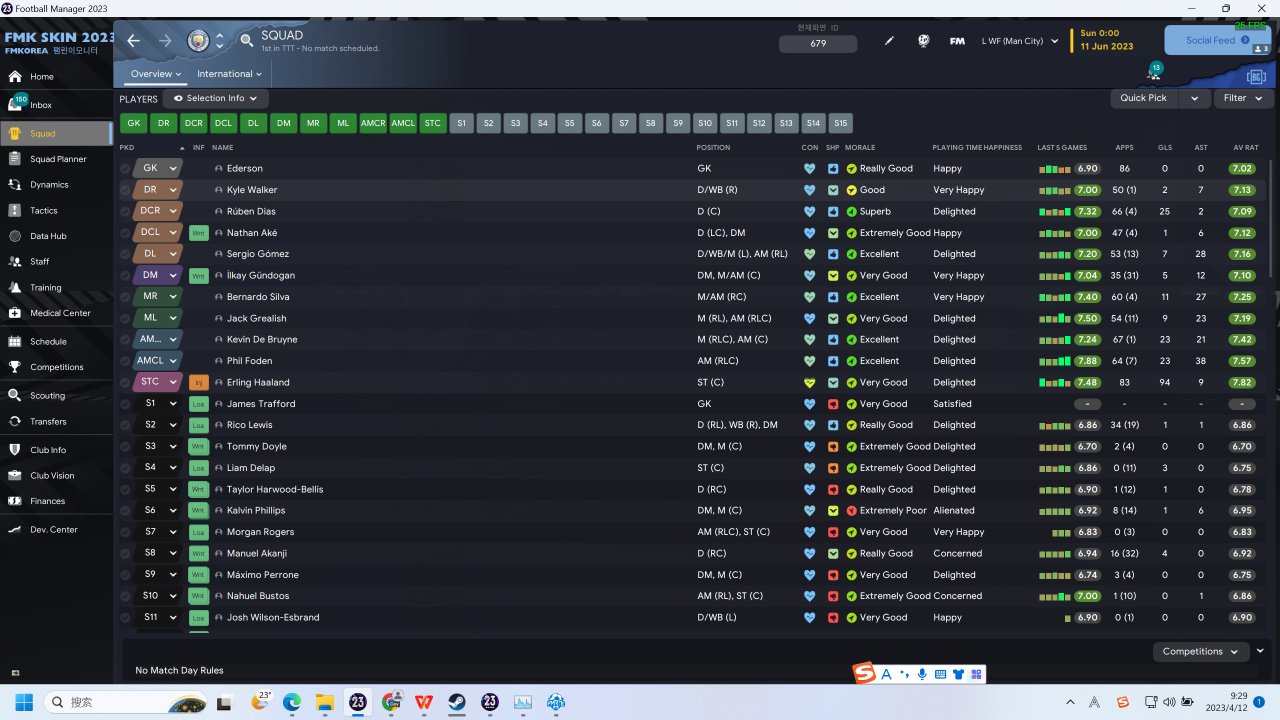Toggle the pick circle for Jack Grealish

[x=125, y=319]
